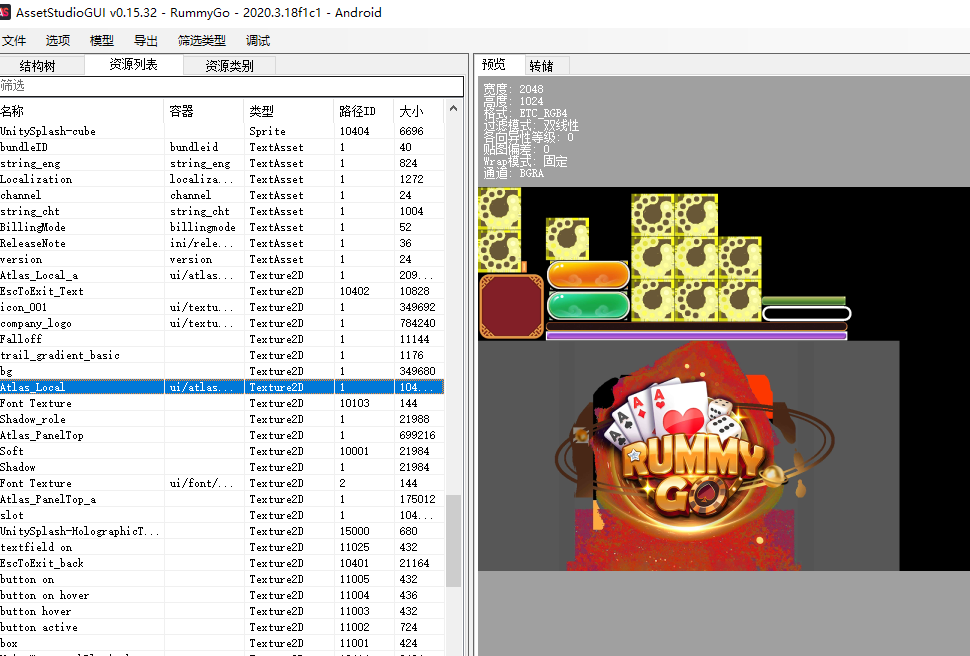The width and height of the screenshot is (970, 656).
Task: Click the AssetStudio app icon in title bar
Action: pos(6,12)
